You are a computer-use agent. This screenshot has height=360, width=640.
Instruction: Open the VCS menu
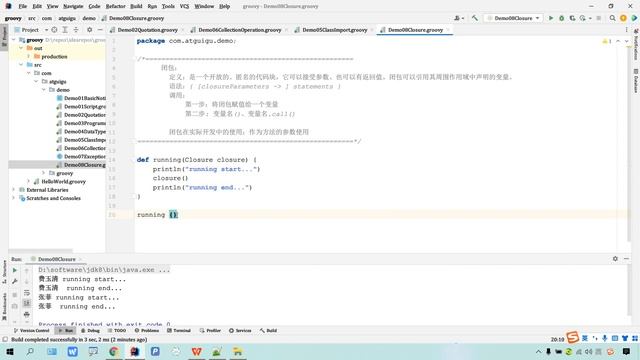tap(184, 6)
